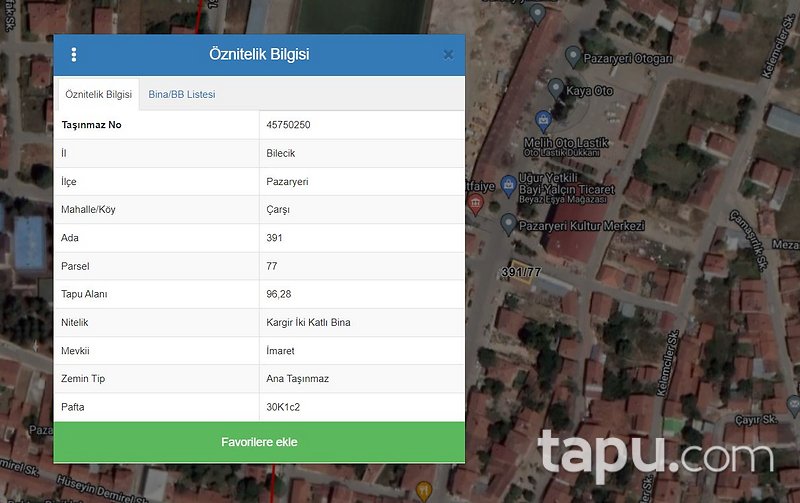
Task: Click the Parsel value 77
Action: (x=271, y=266)
